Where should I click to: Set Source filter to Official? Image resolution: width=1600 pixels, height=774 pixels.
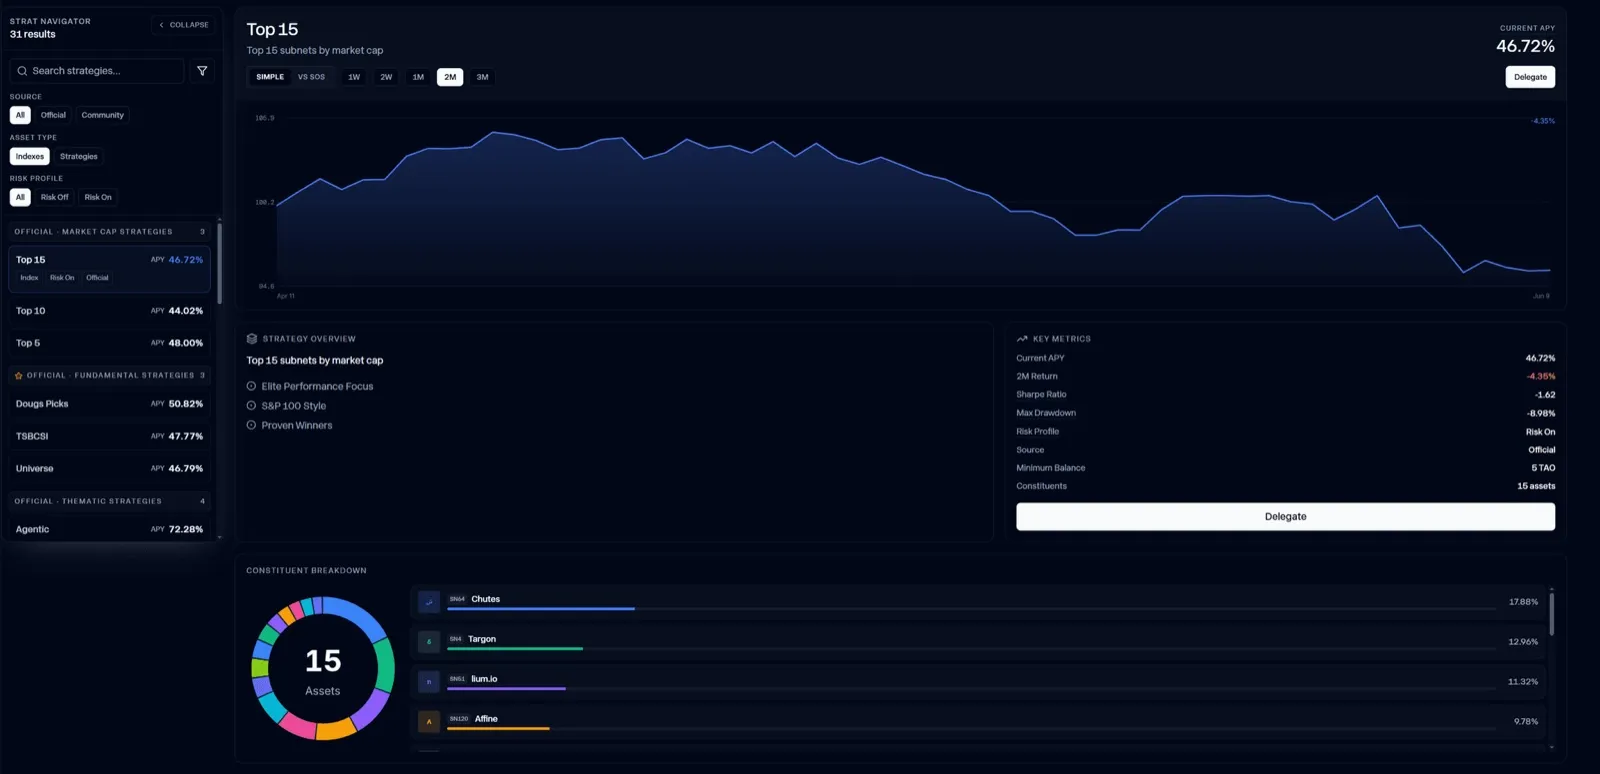[53, 115]
